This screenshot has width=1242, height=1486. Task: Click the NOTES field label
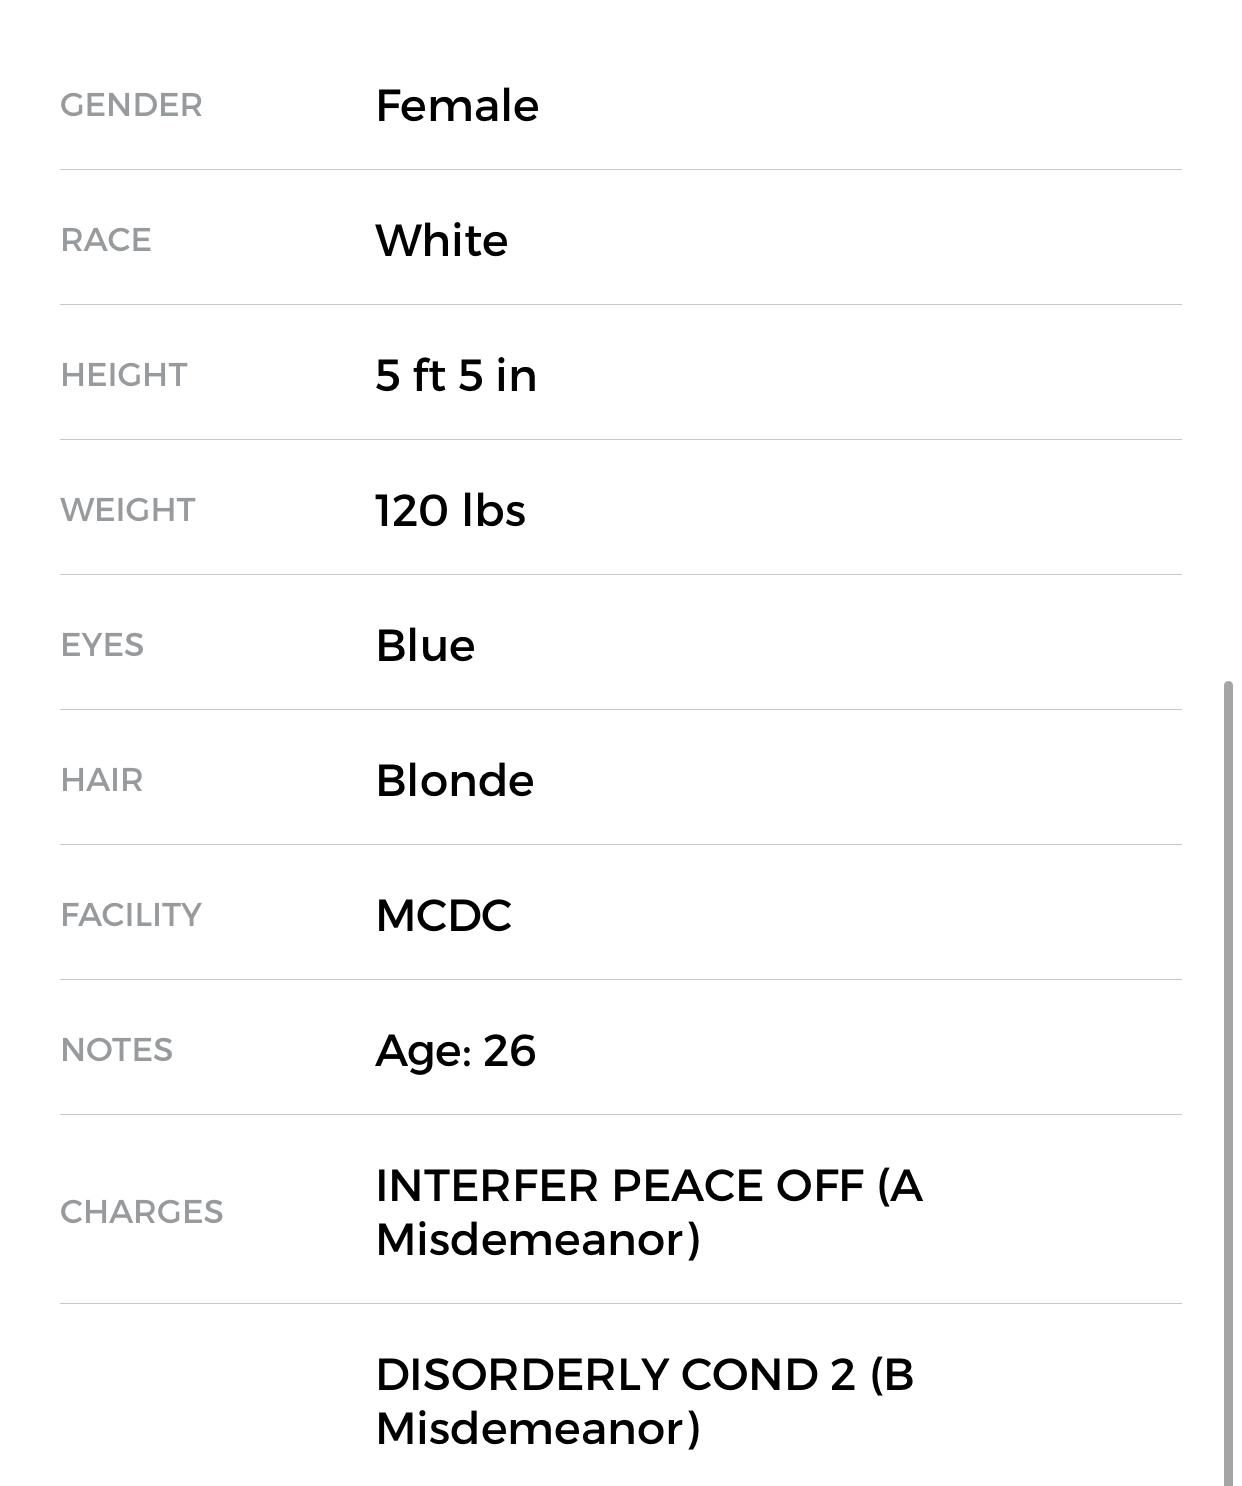pos(117,1050)
